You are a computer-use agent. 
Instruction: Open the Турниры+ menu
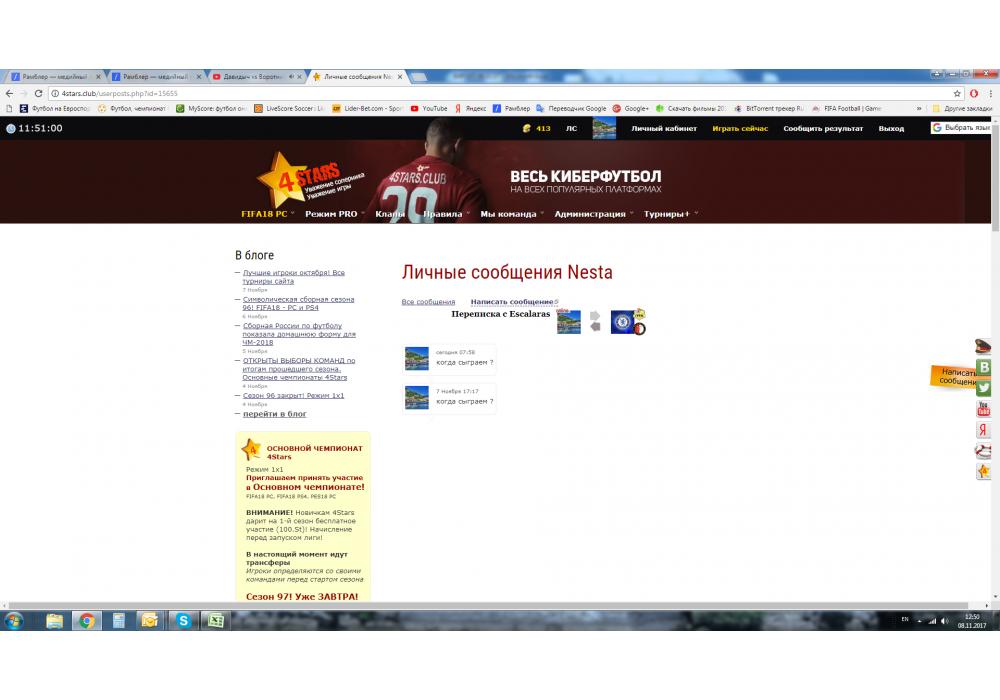pyautogui.click(x=667, y=214)
